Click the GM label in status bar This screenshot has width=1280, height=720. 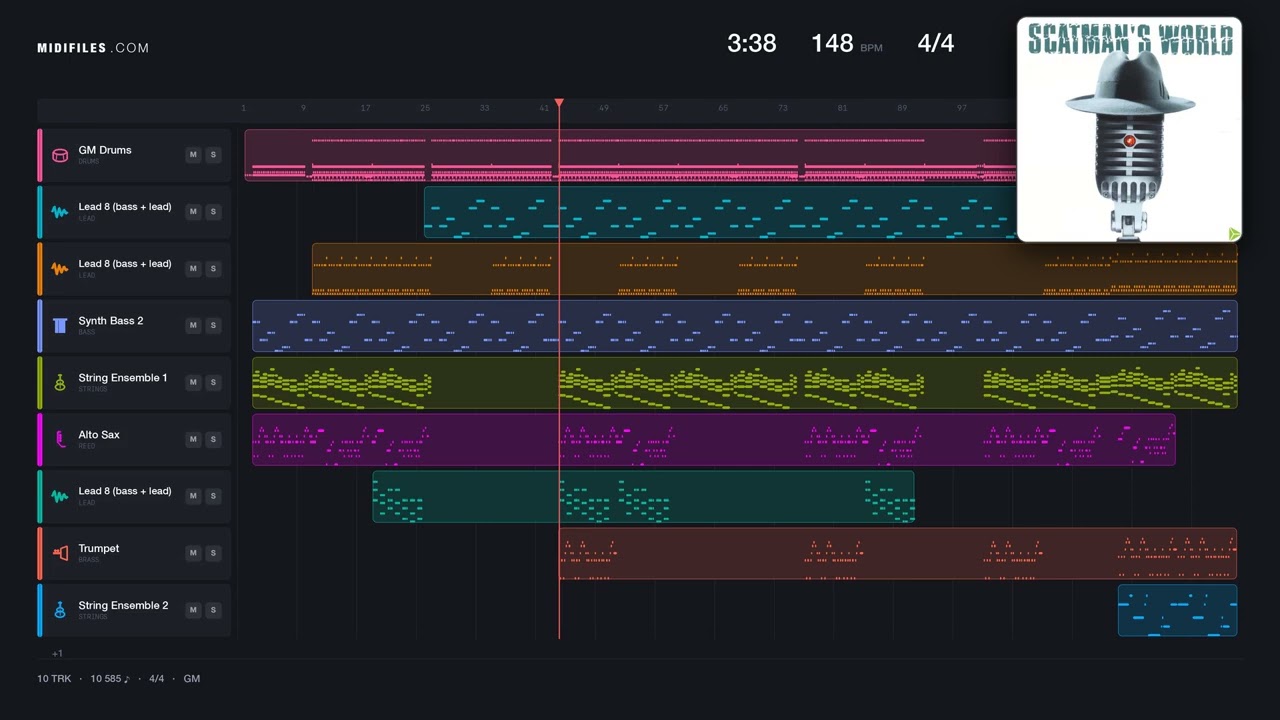pyautogui.click(x=191, y=678)
